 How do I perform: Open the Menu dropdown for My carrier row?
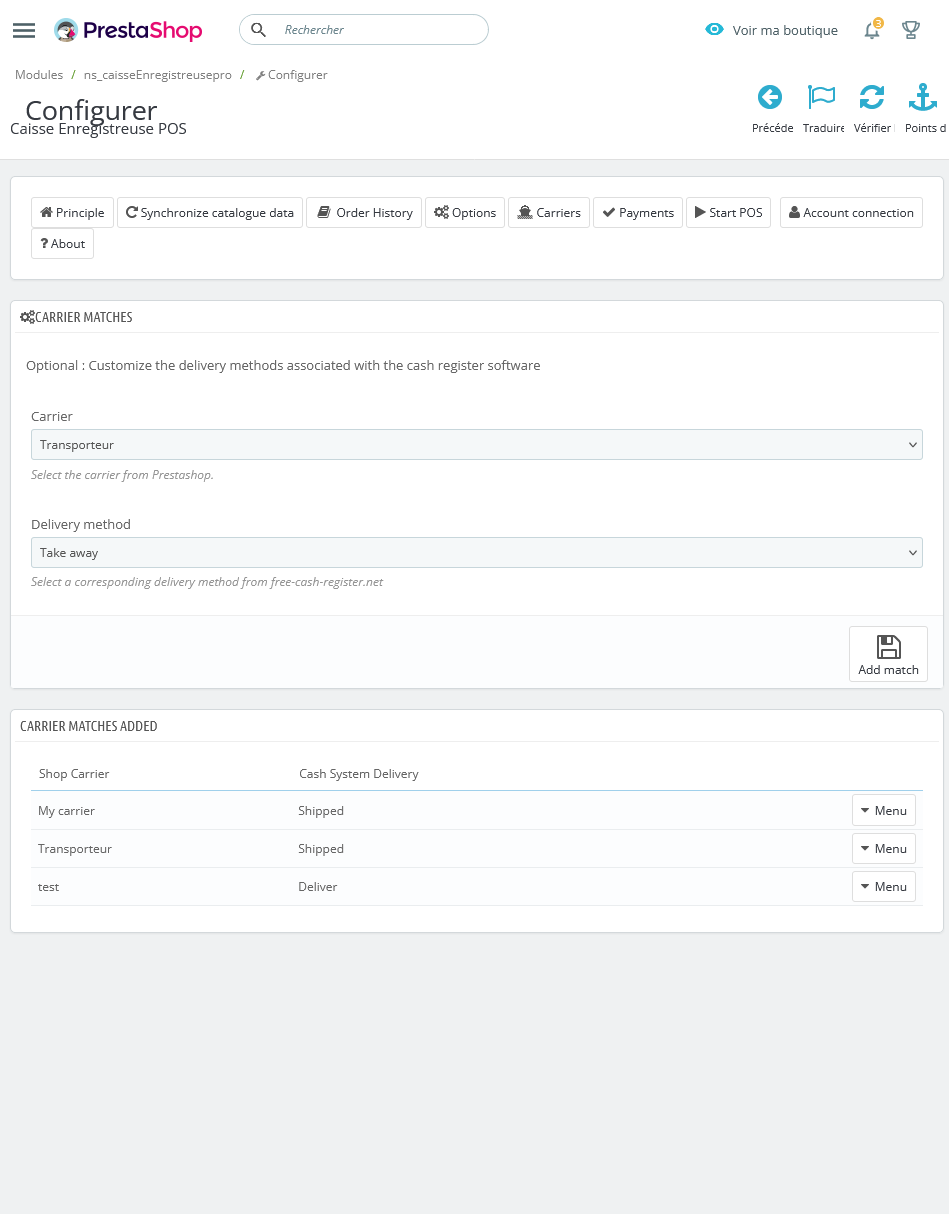[x=883, y=810]
